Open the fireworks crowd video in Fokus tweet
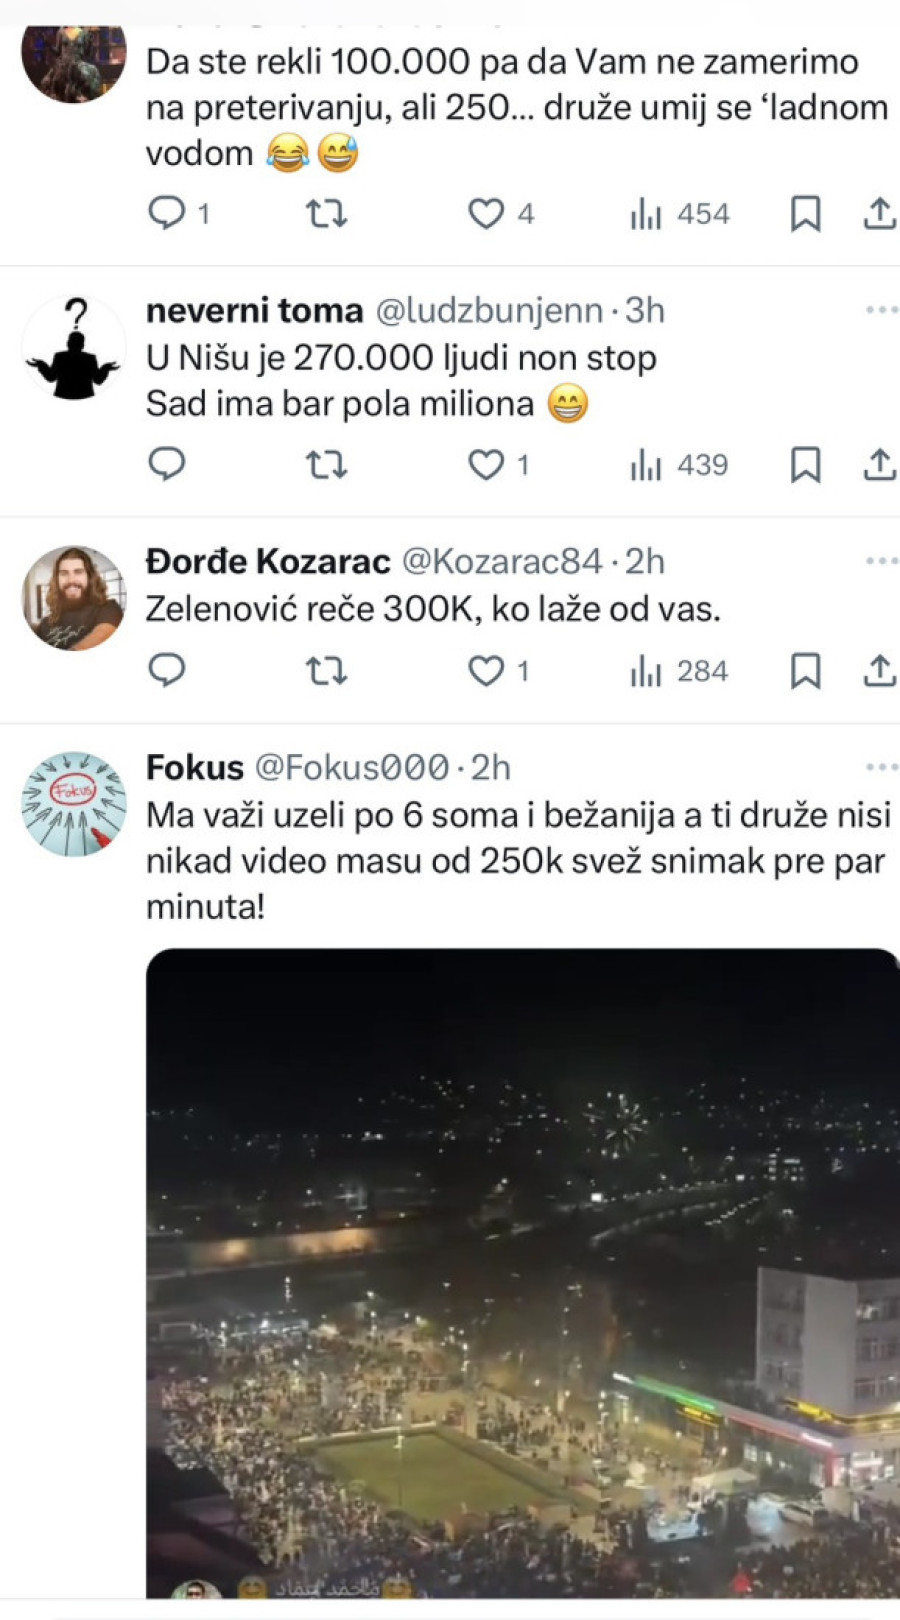 coord(522,1272)
